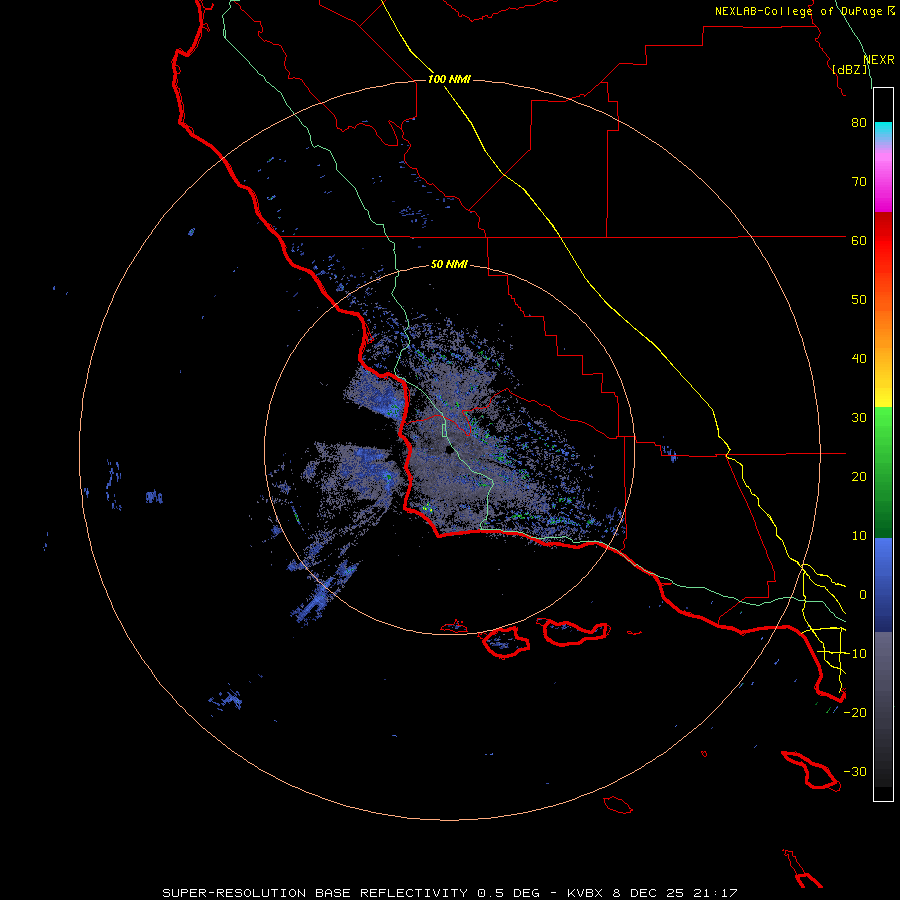Click the KVBX station identifier in caption

pos(585,893)
